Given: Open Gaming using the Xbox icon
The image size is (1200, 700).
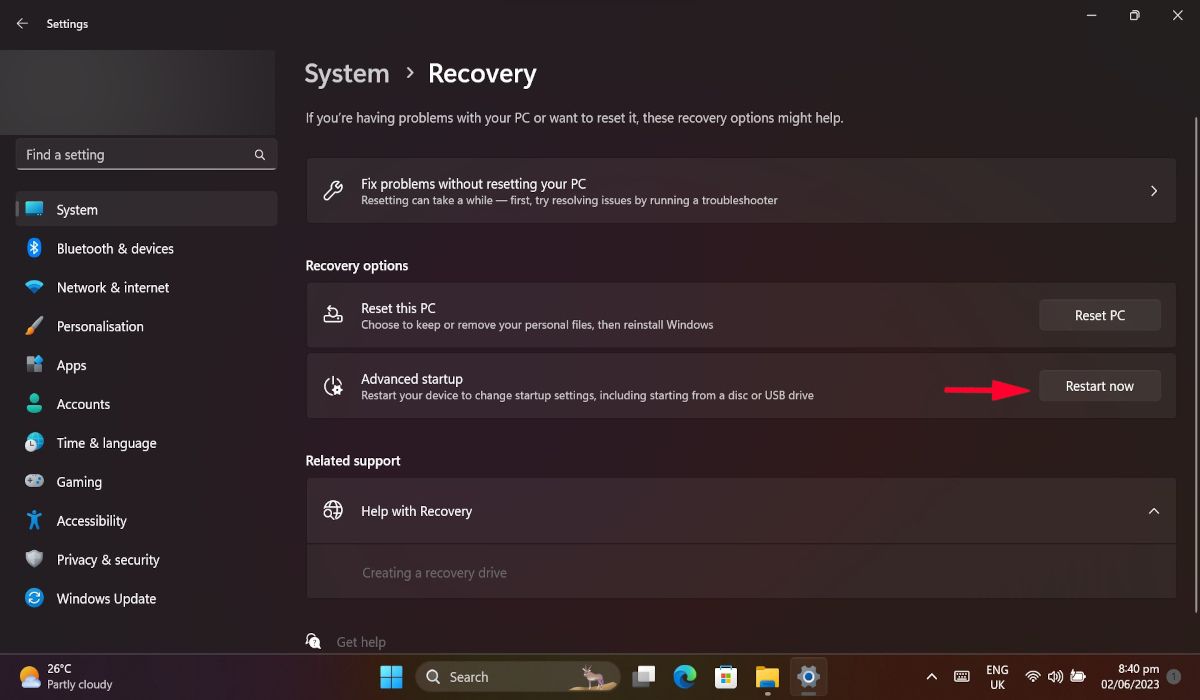Looking at the screenshot, I should click(34, 481).
